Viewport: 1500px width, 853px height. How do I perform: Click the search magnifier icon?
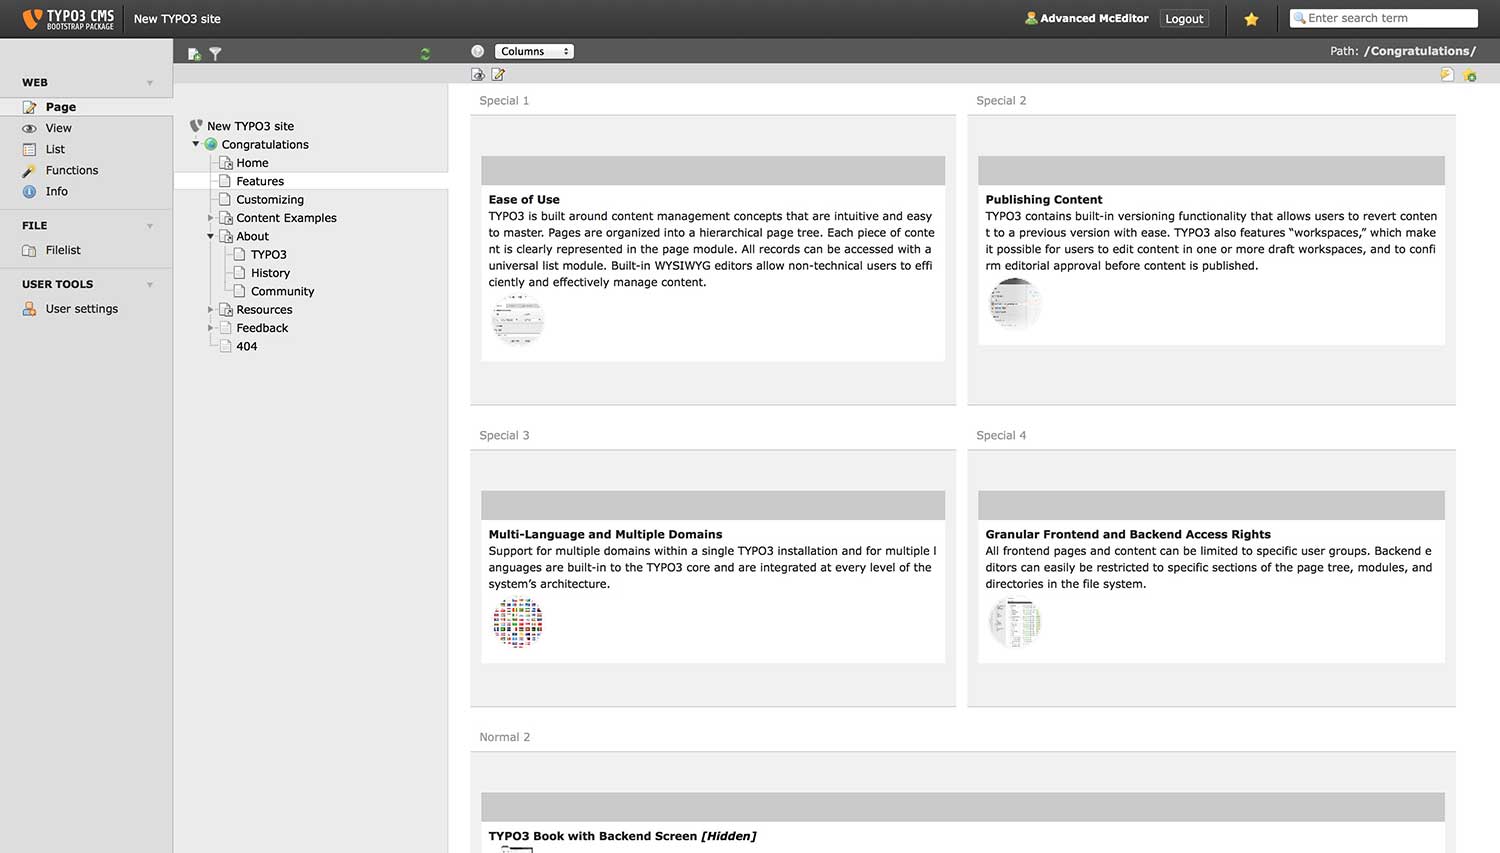tap(1299, 18)
